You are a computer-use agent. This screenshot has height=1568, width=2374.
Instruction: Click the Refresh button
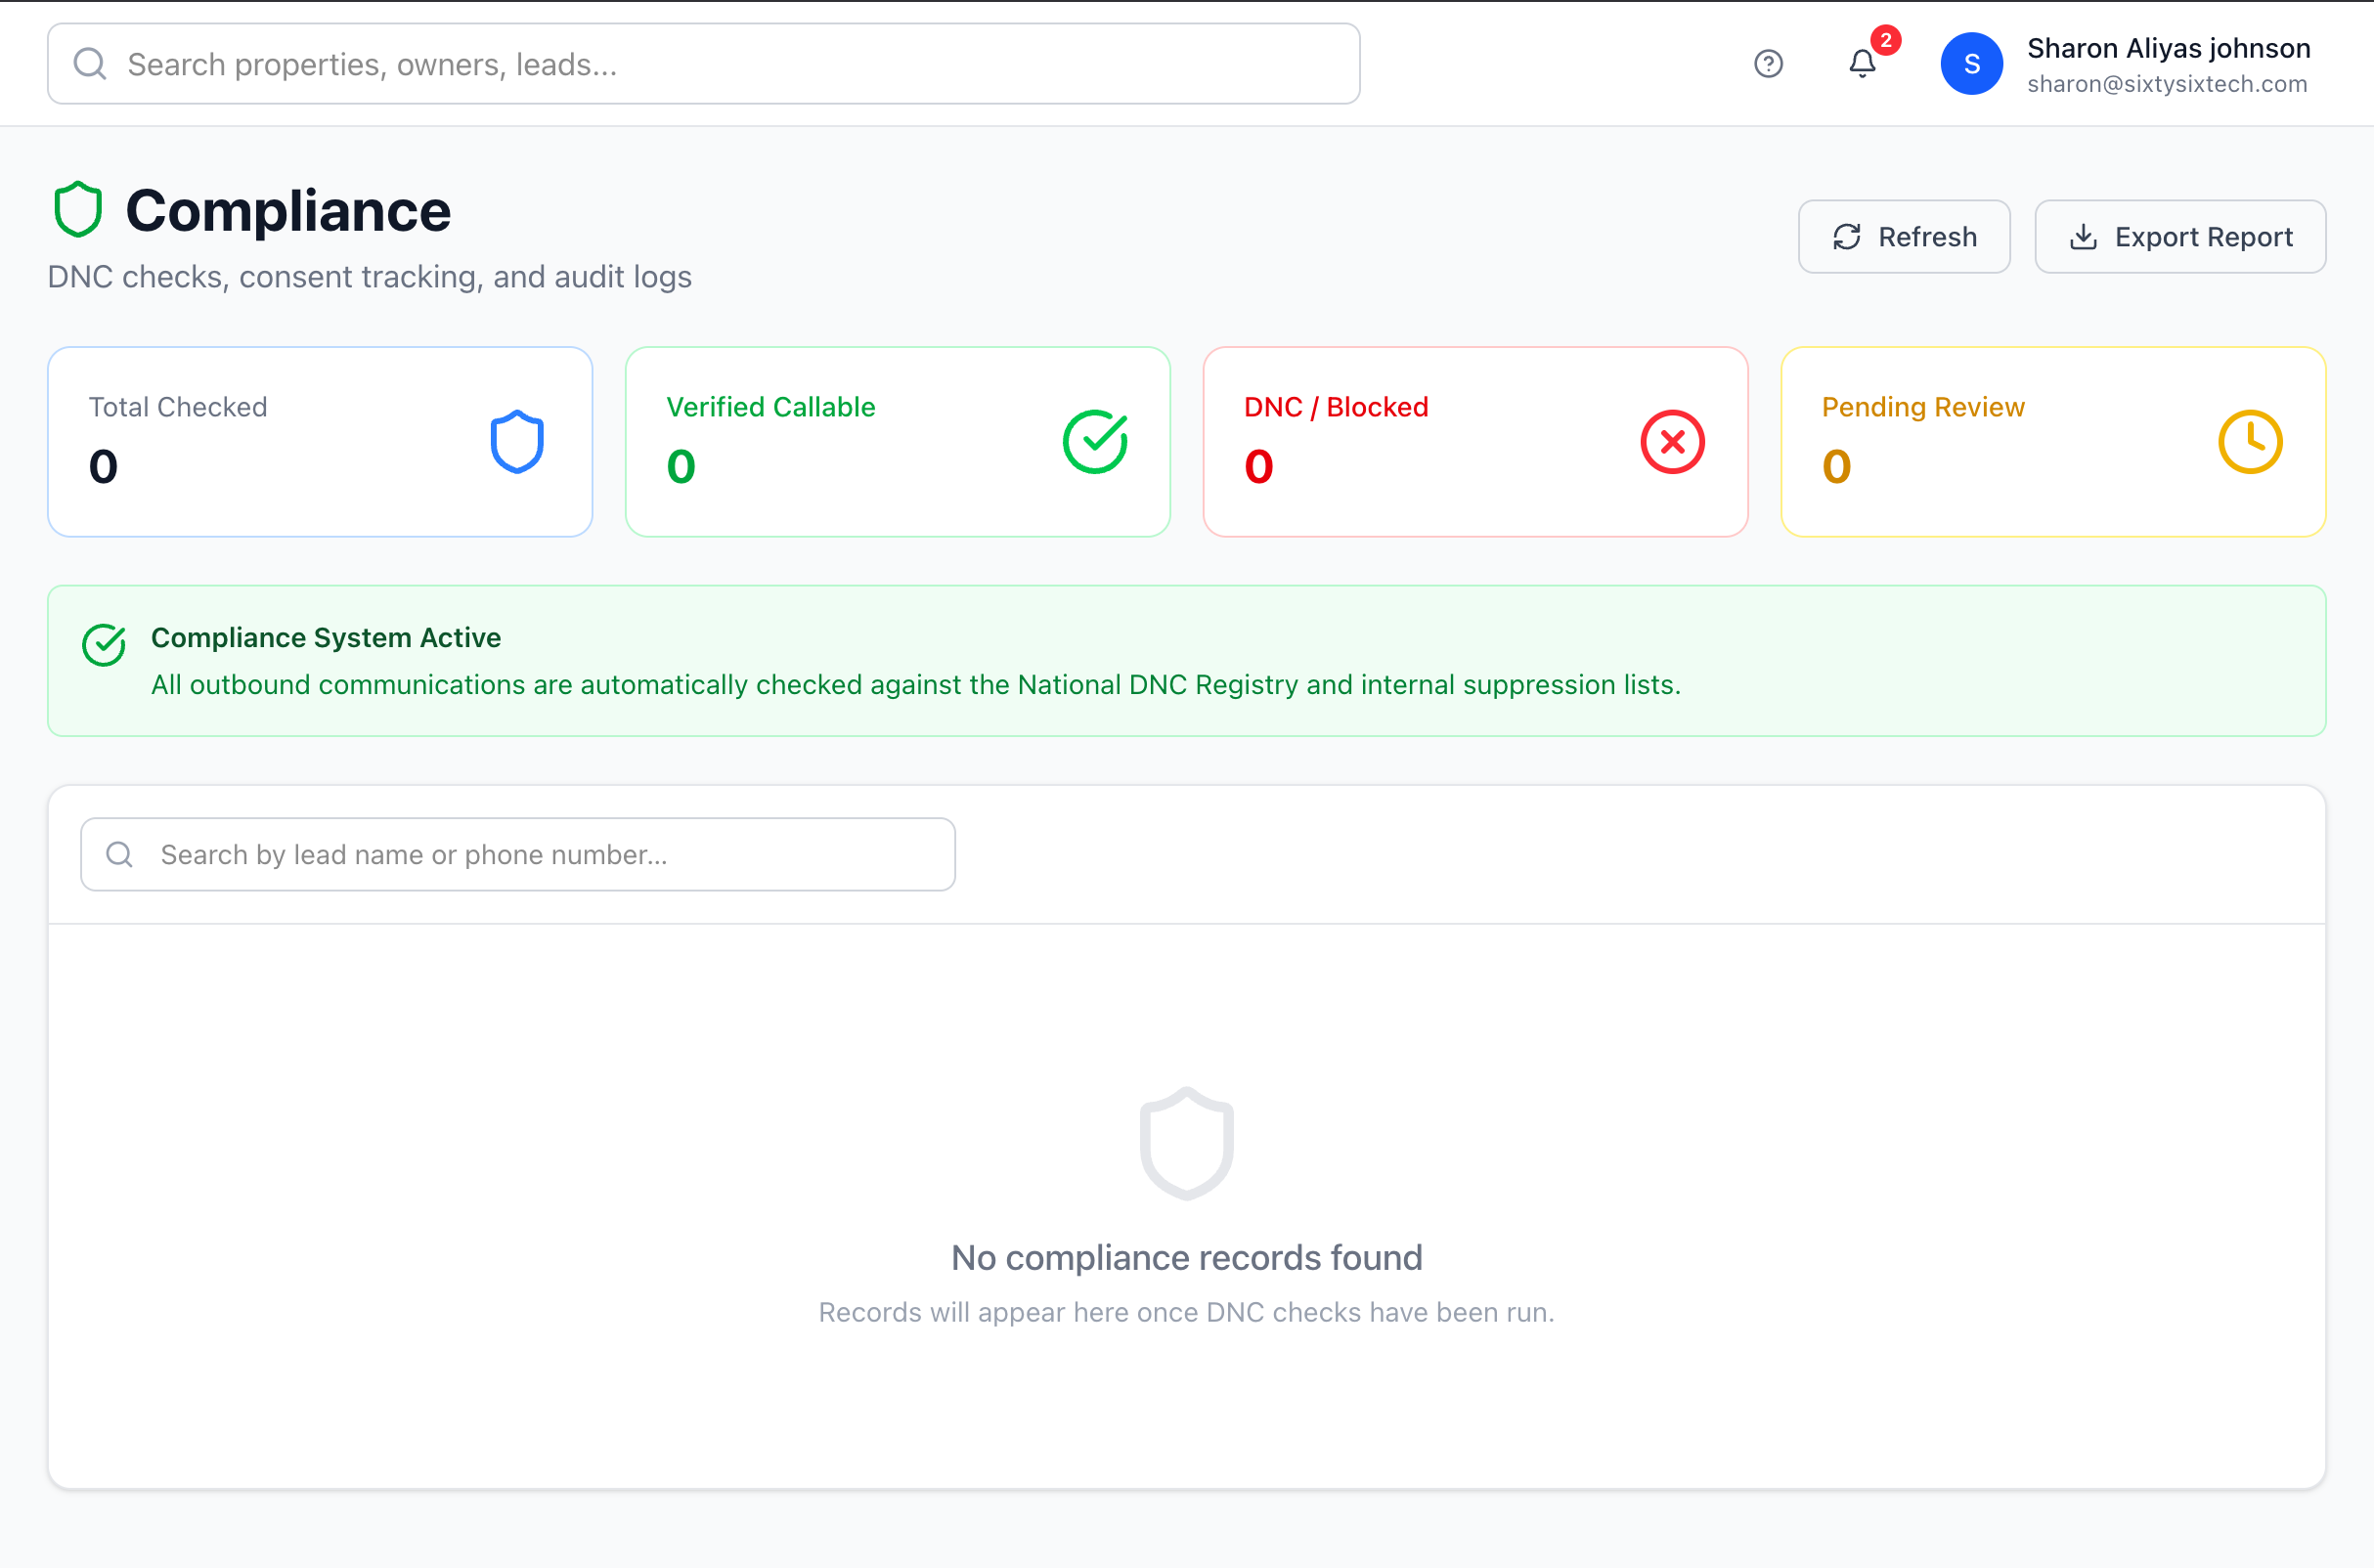coord(1904,237)
